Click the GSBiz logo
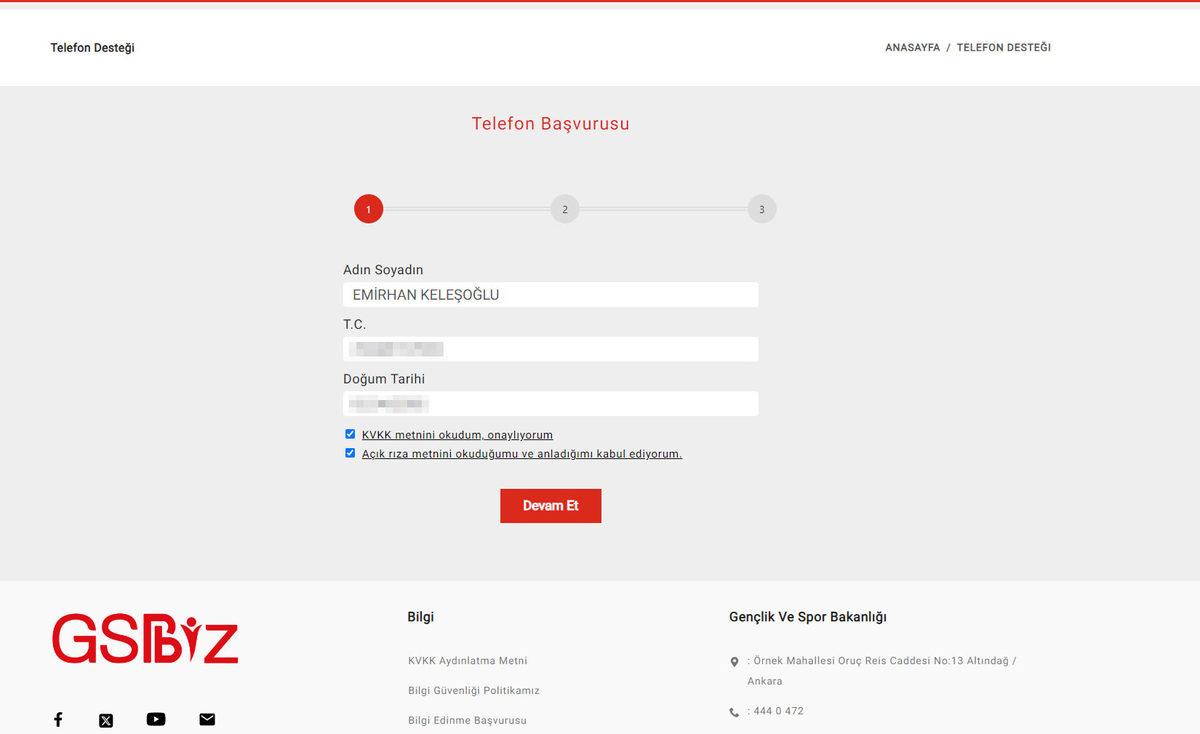This screenshot has height=734, width=1200. pyautogui.click(x=145, y=640)
